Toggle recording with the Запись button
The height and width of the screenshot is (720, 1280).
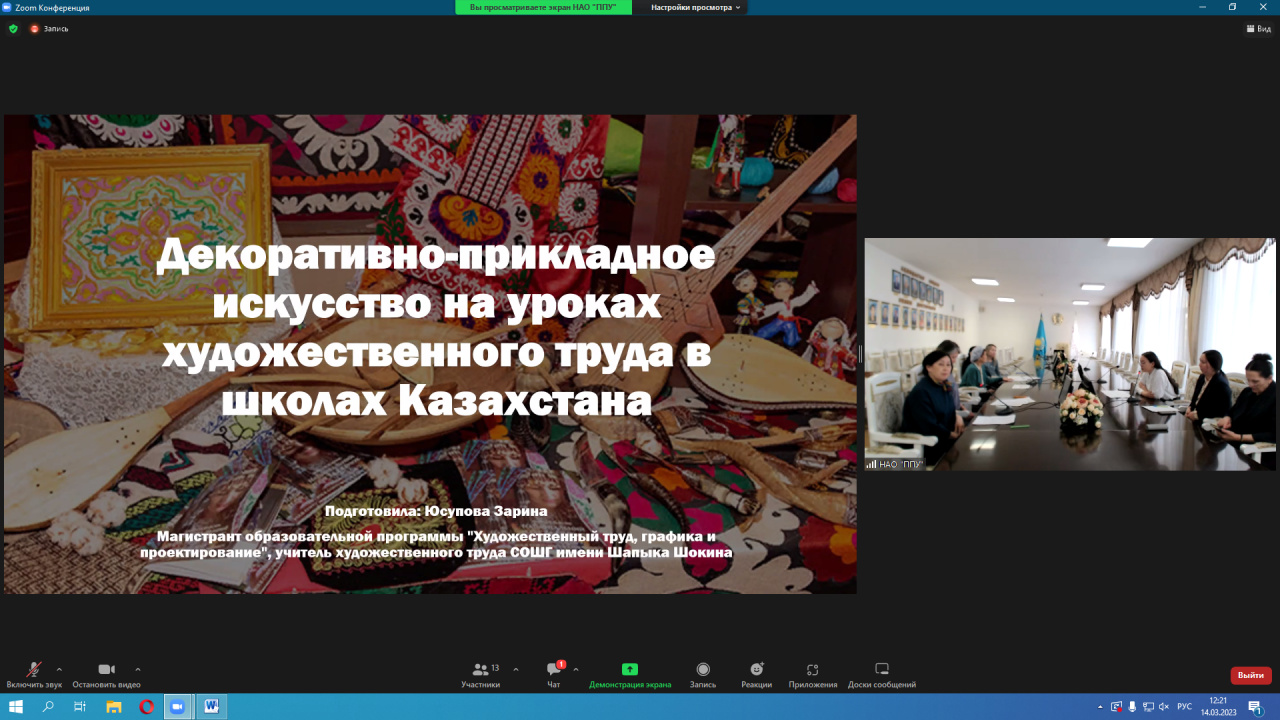pos(703,671)
